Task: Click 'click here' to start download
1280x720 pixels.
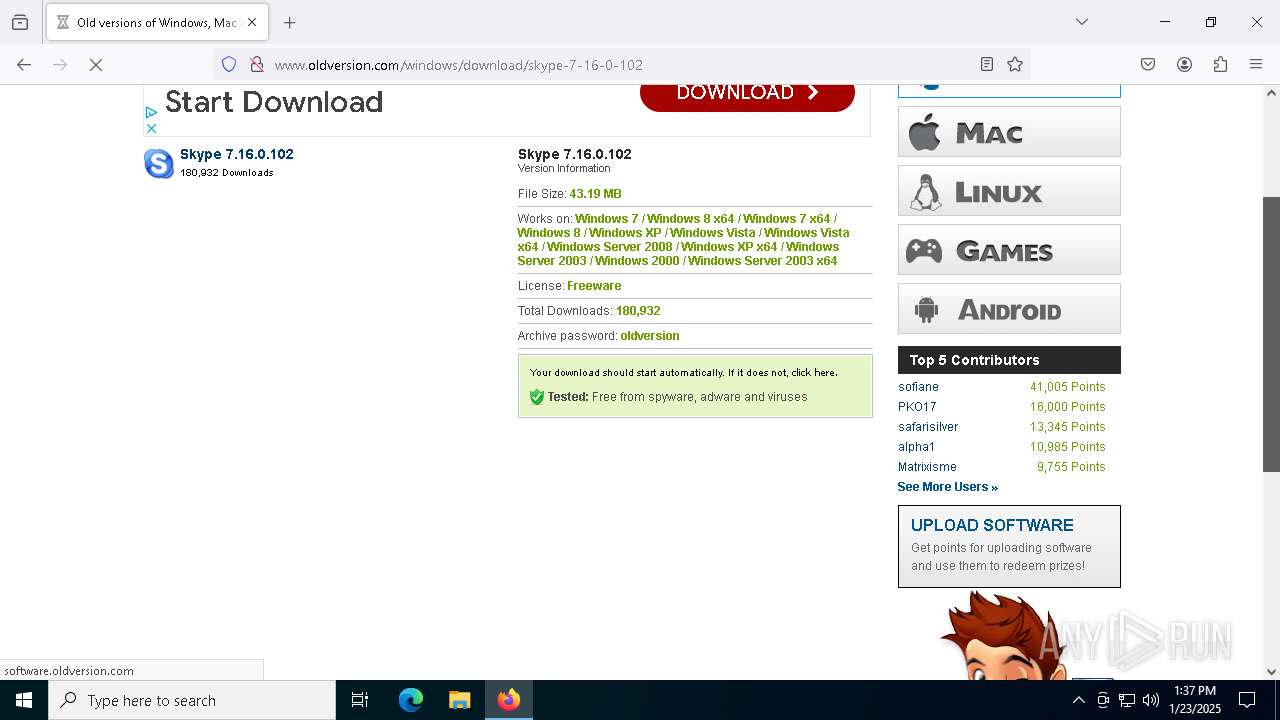Action: coord(813,373)
